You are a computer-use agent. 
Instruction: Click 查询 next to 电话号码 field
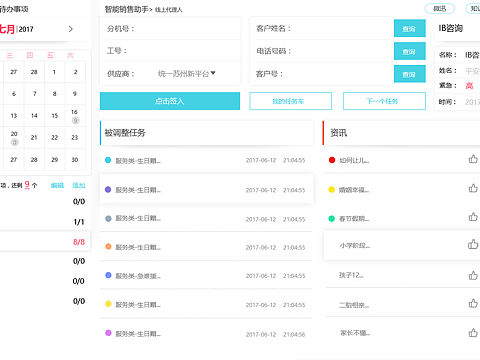[x=410, y=51]
